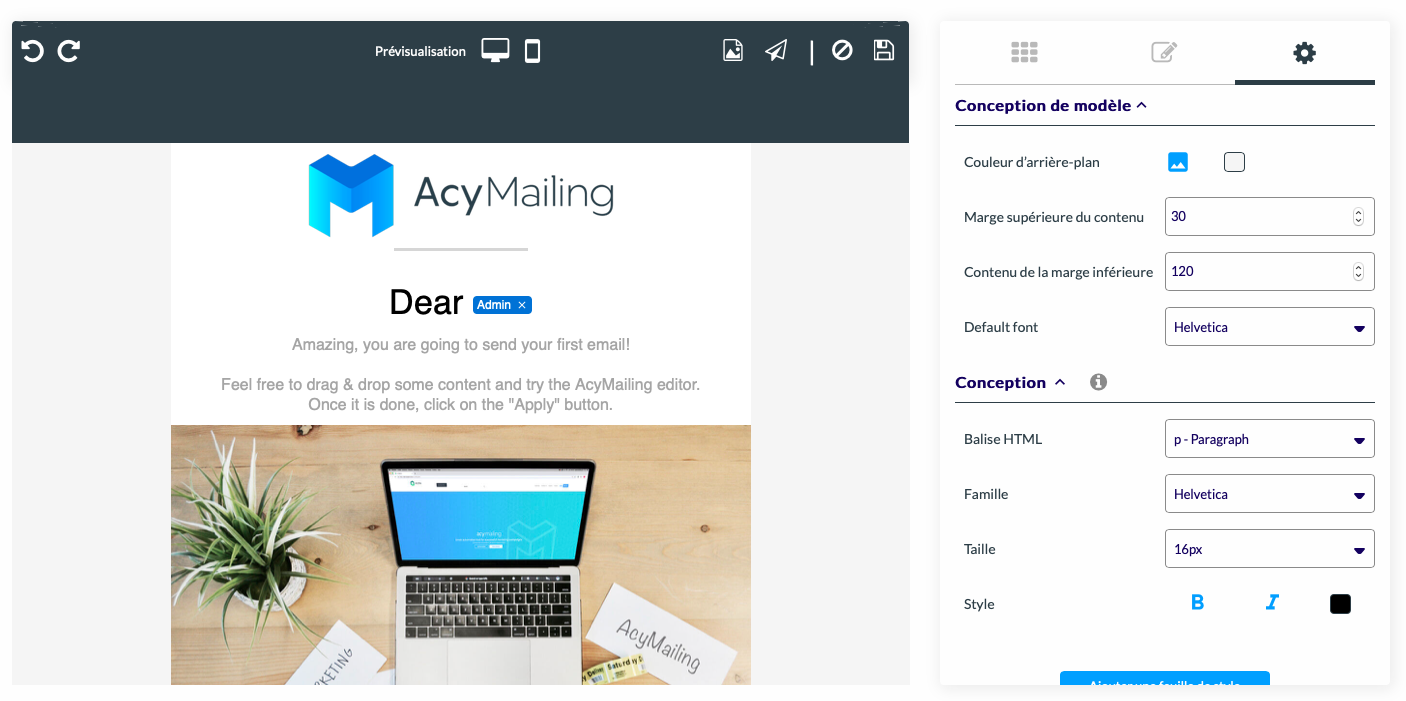1406x701 pixels.
Task: Toggle bold style button
Action: point(1197,602)
